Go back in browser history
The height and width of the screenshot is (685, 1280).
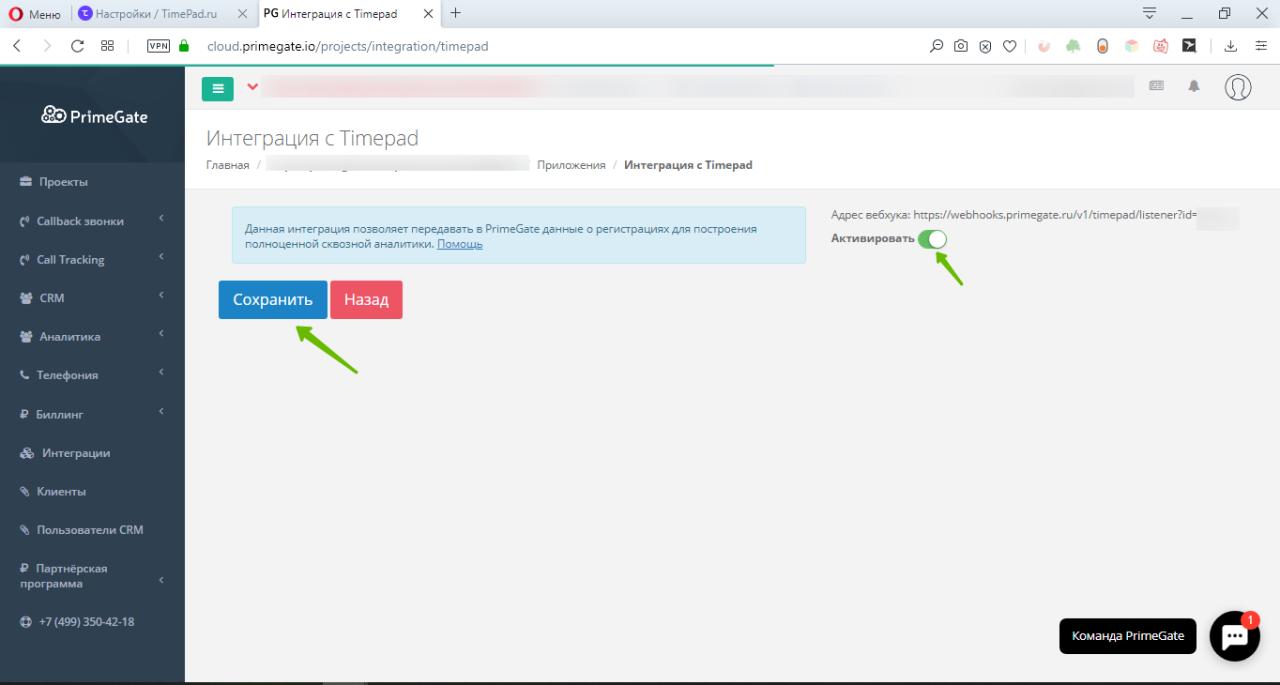click(17, 46)
